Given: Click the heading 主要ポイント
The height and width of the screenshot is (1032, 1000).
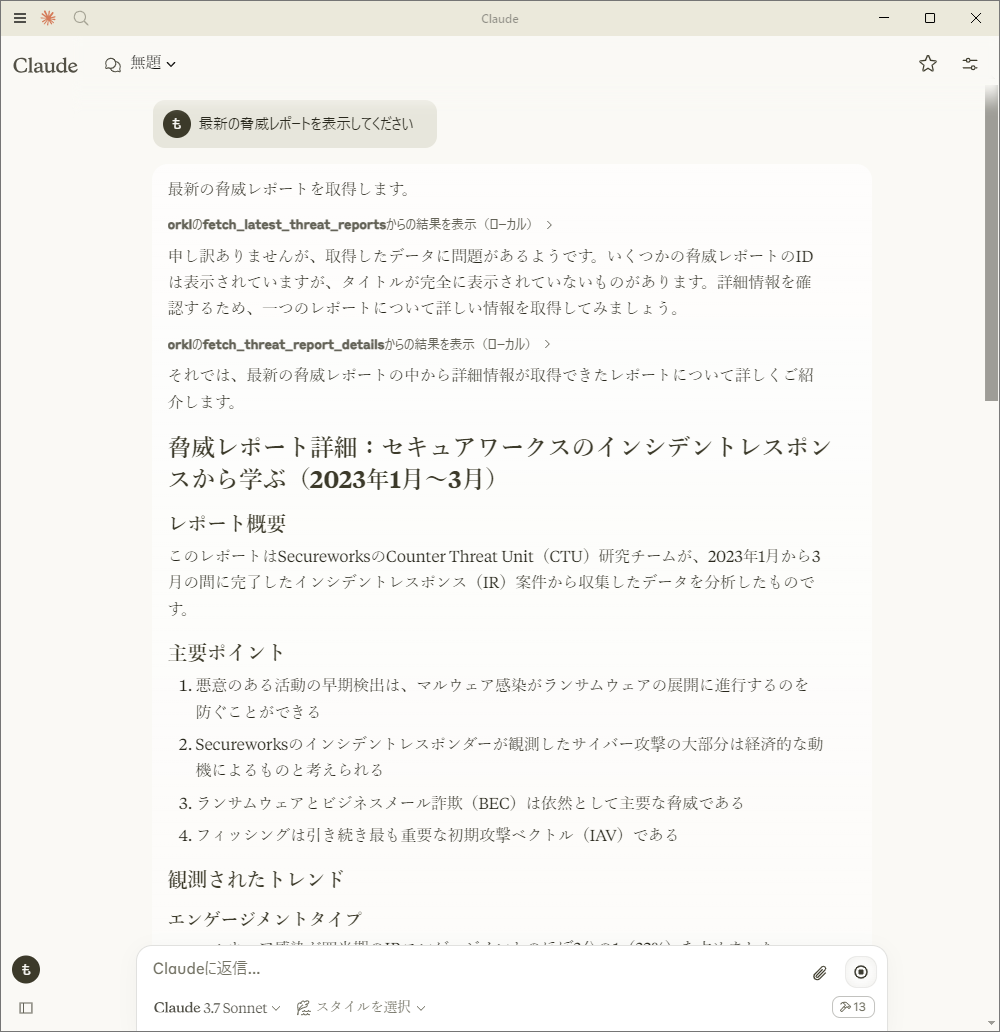Looking at the screenshot, I should click(x=226, y=652).
